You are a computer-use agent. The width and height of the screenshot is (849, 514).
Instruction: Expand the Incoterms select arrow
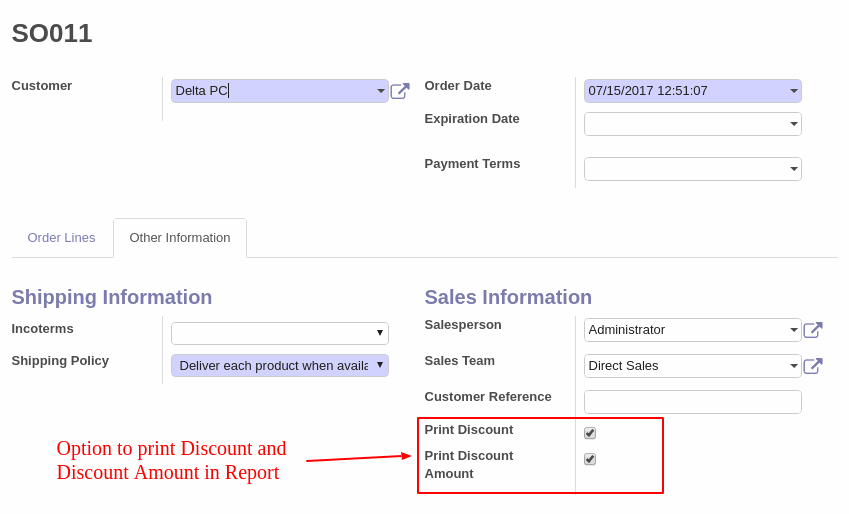pos(380,333)
